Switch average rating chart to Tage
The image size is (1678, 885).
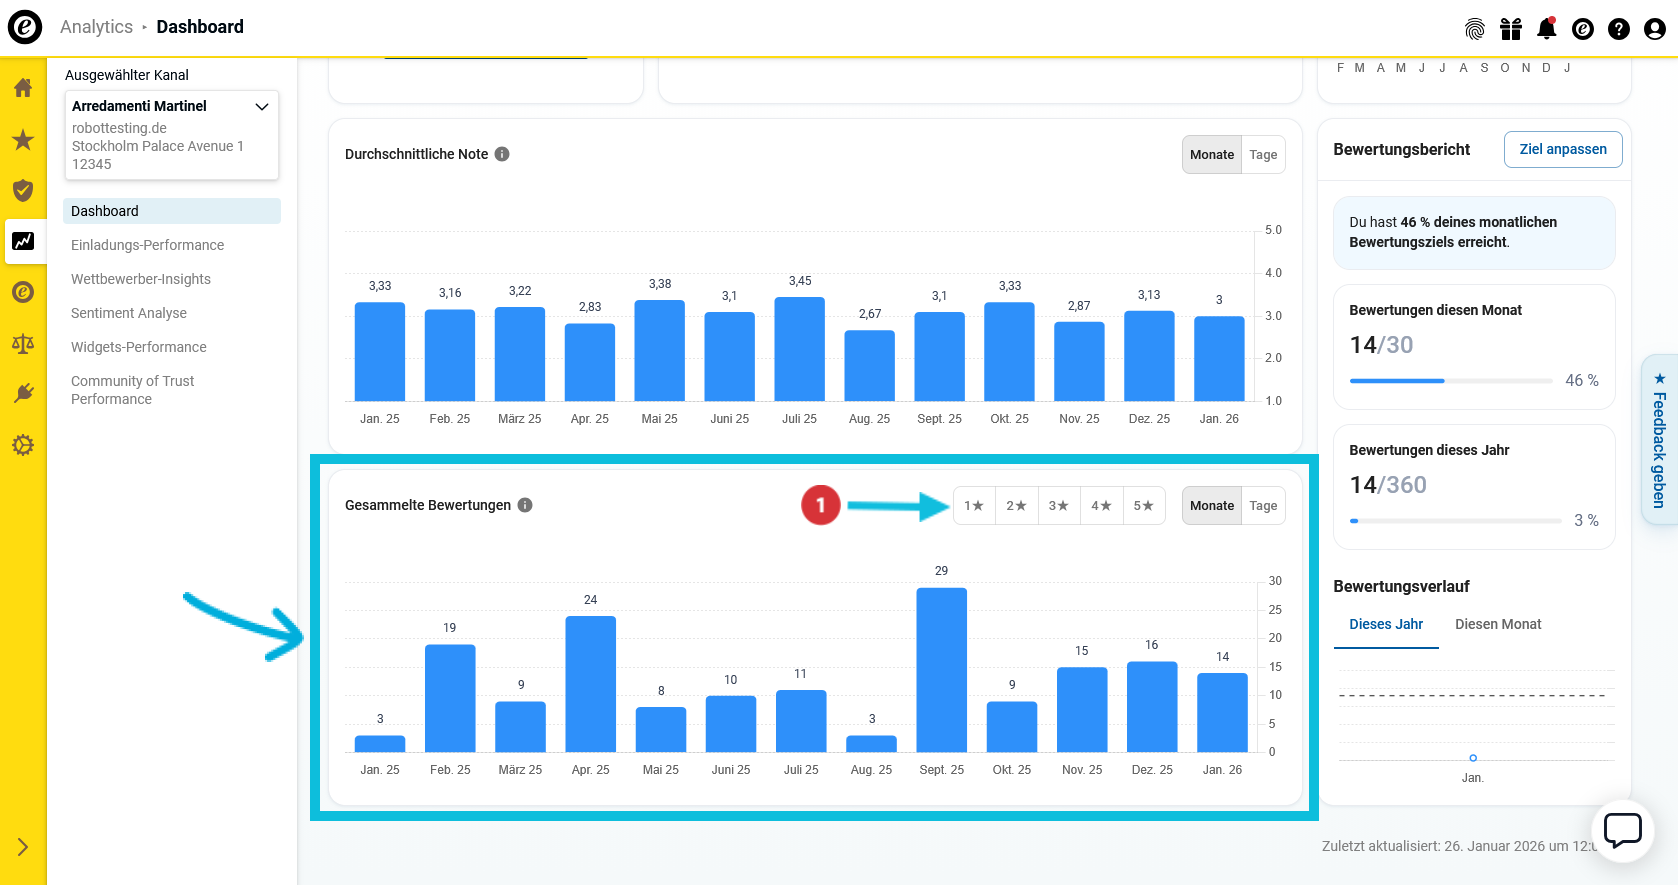coord(1263,155)
